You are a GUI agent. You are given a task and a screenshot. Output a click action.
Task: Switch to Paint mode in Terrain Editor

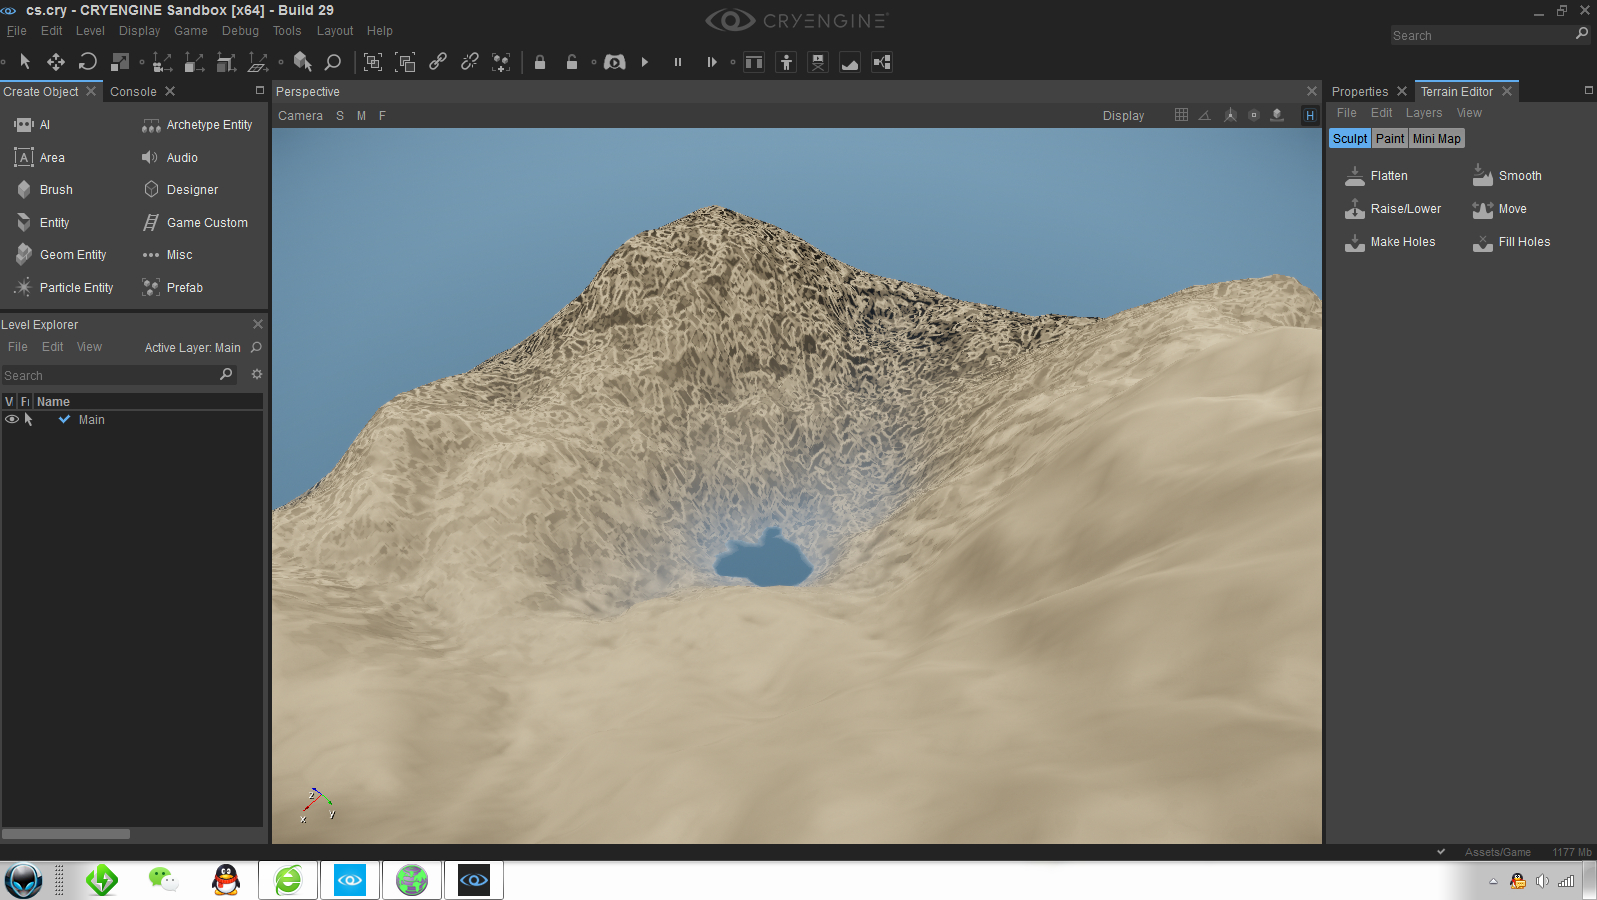1389,139
